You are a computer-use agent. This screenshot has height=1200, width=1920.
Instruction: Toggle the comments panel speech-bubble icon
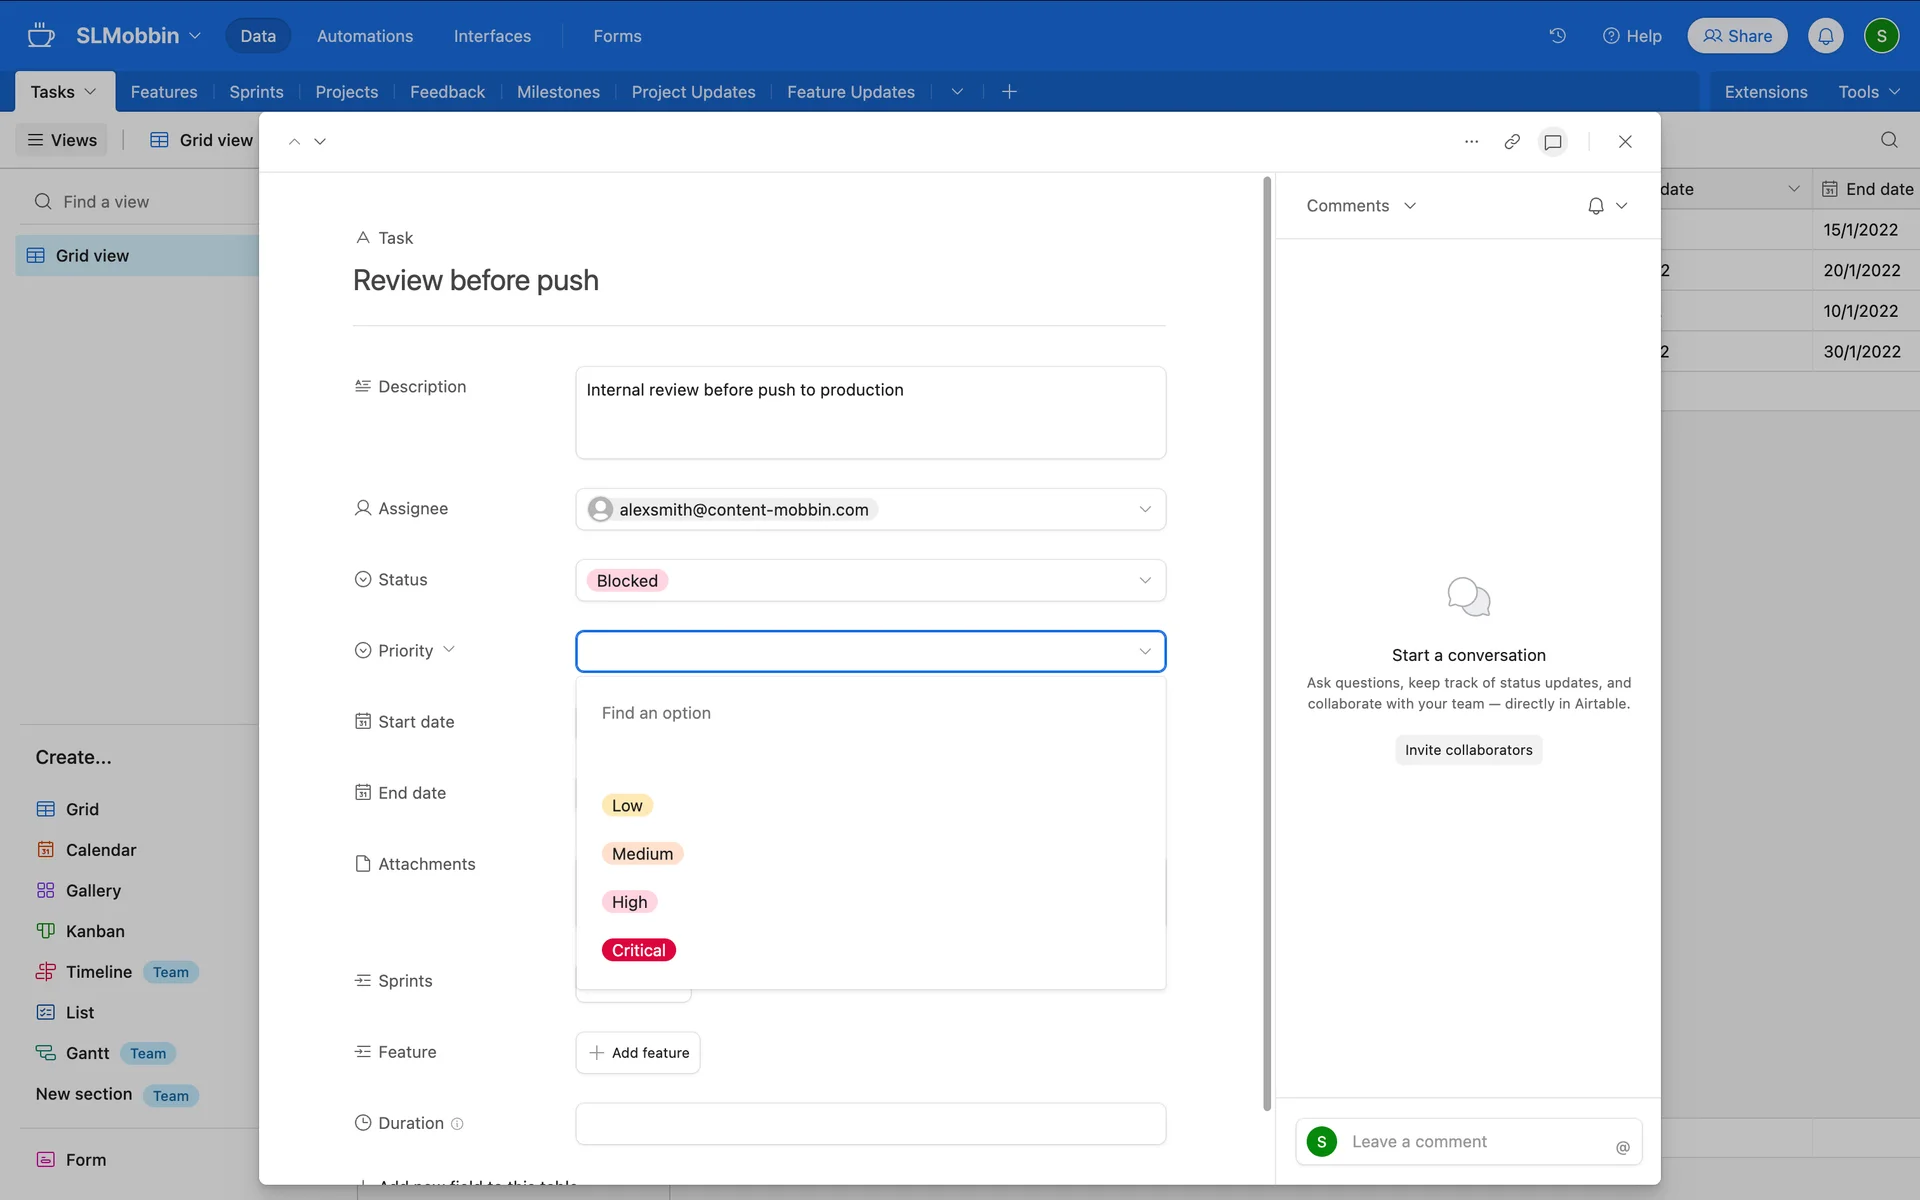pyautogui.click(x=1552, y=142)
